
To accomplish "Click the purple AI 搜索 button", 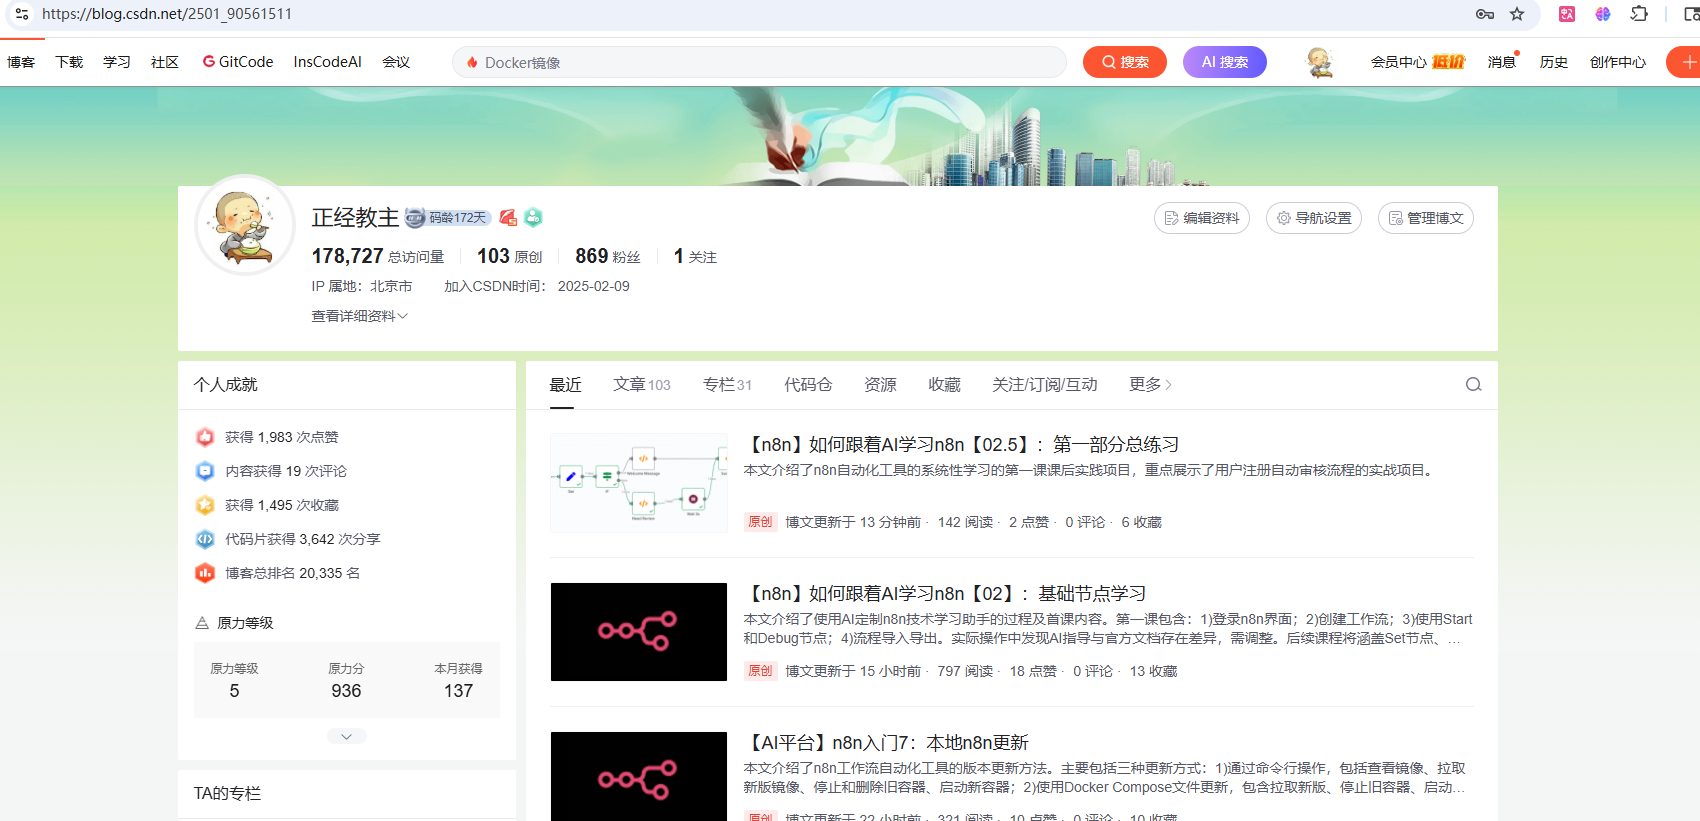I will [1225, 62].
